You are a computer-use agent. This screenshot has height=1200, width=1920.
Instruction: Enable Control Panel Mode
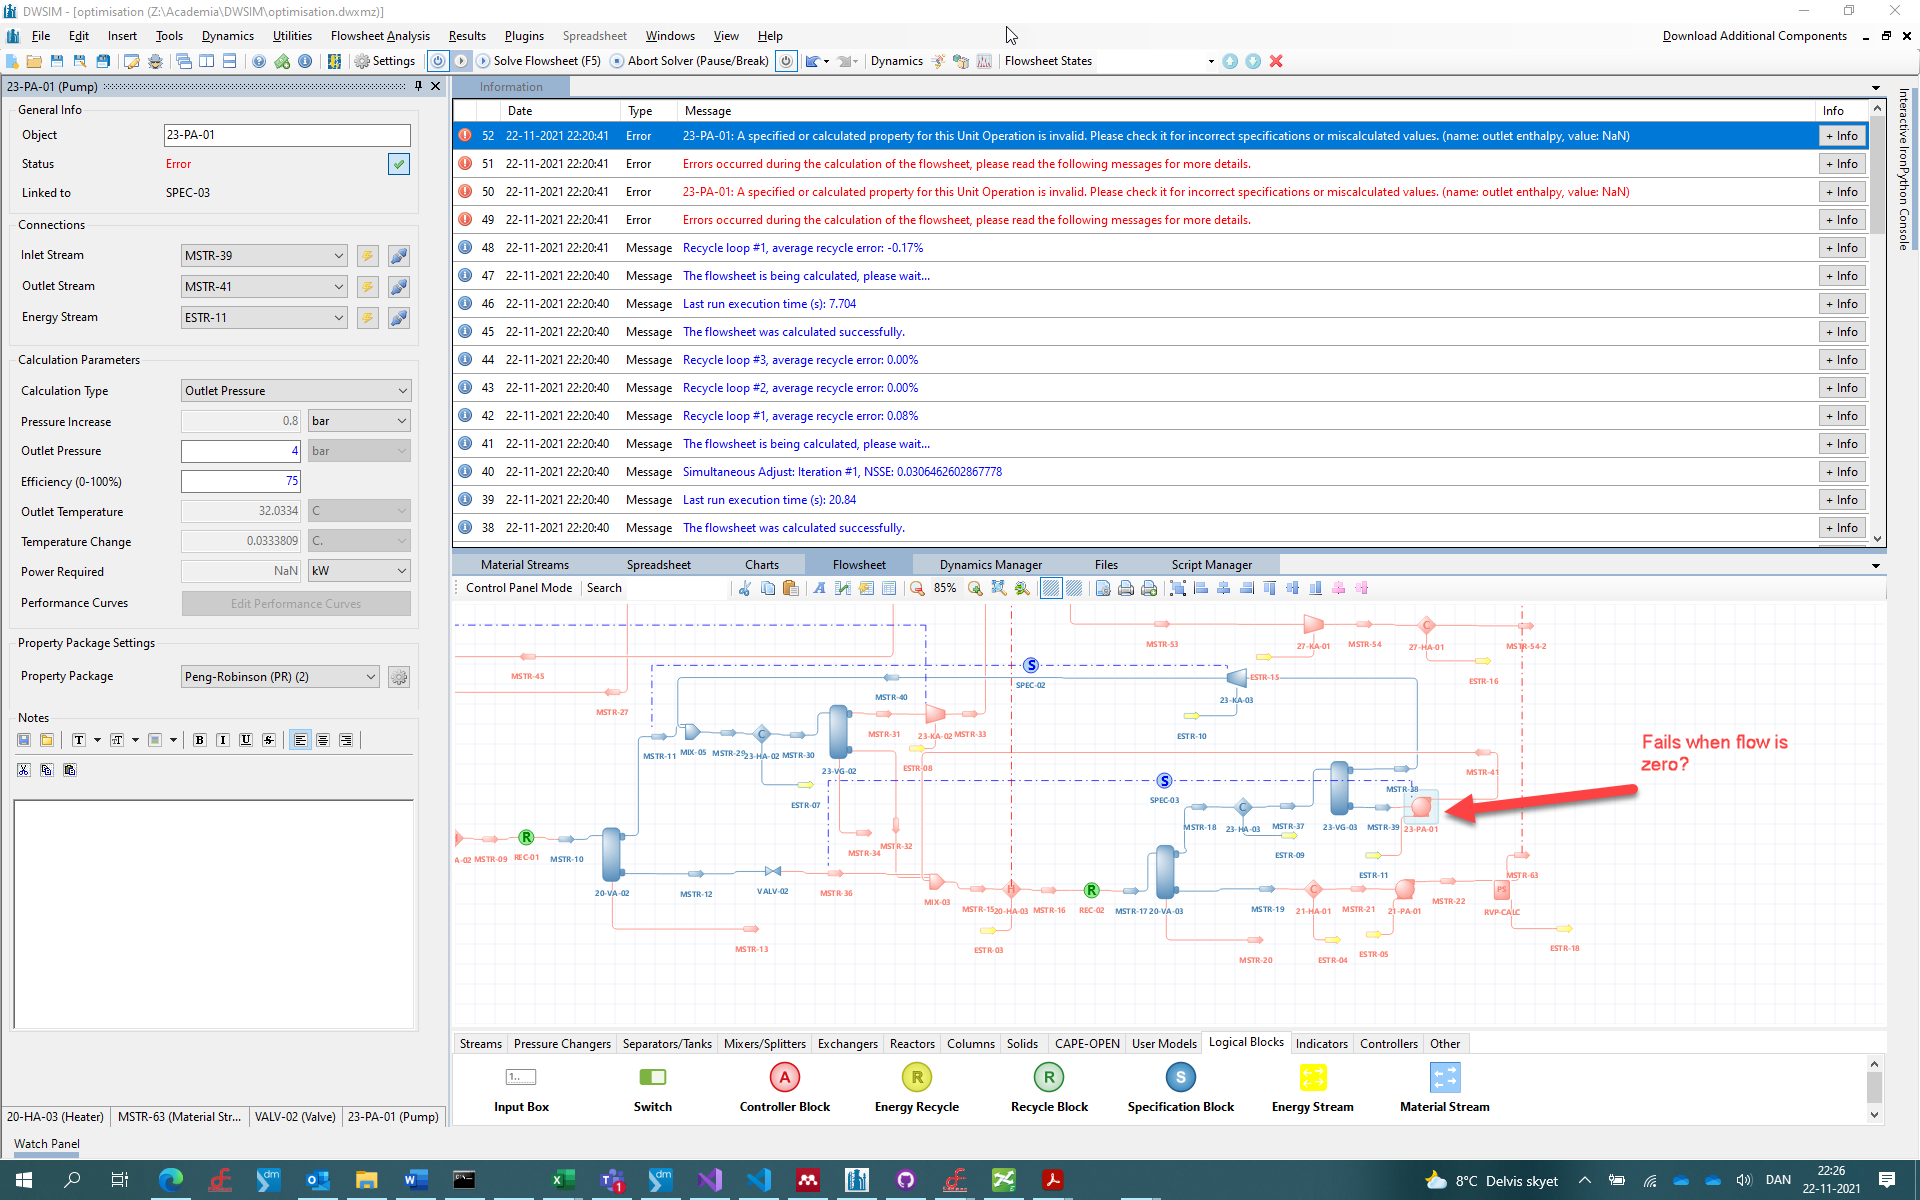[x=518, y=588]
